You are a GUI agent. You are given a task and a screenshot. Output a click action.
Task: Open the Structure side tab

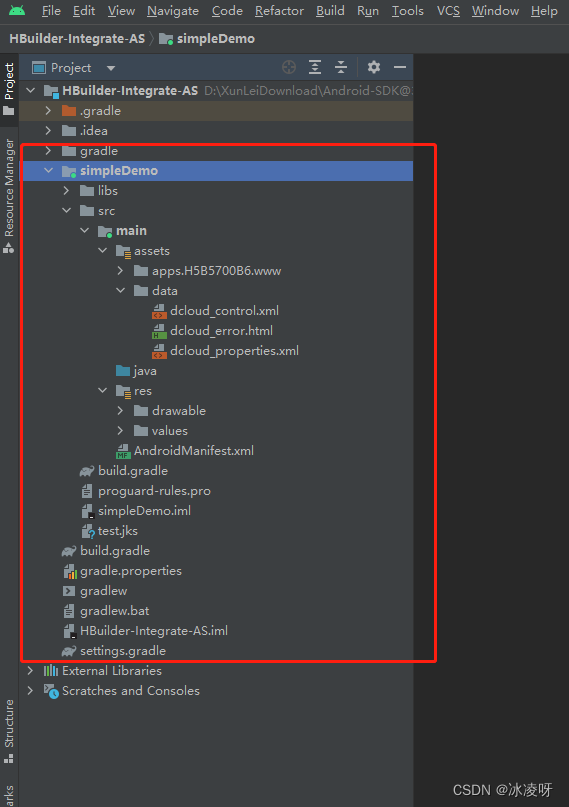[9, 731]
